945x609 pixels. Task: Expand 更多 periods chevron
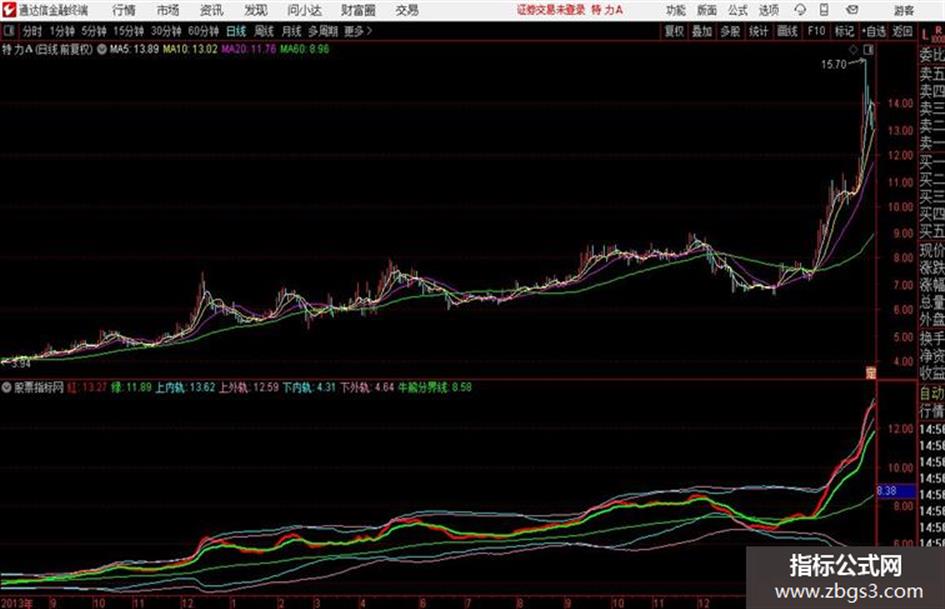pyautogui.click(x=358, y=31)
